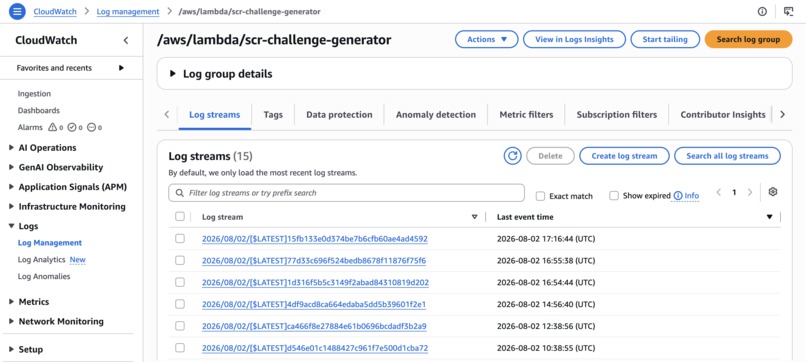Check the box for stream 77d33c696f524bedb8678f11876f75f6

tap(179, 260)
